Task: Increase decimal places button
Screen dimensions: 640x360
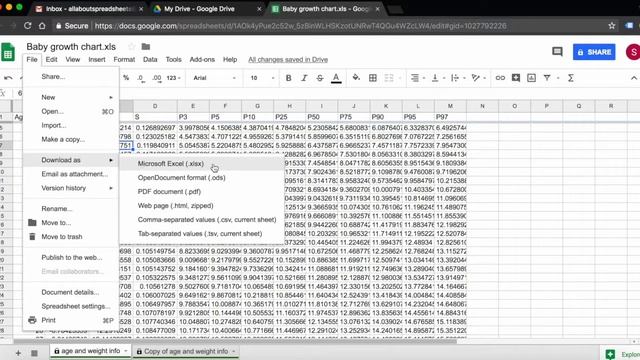Action: pyautogui.click(x=157, y=78)
